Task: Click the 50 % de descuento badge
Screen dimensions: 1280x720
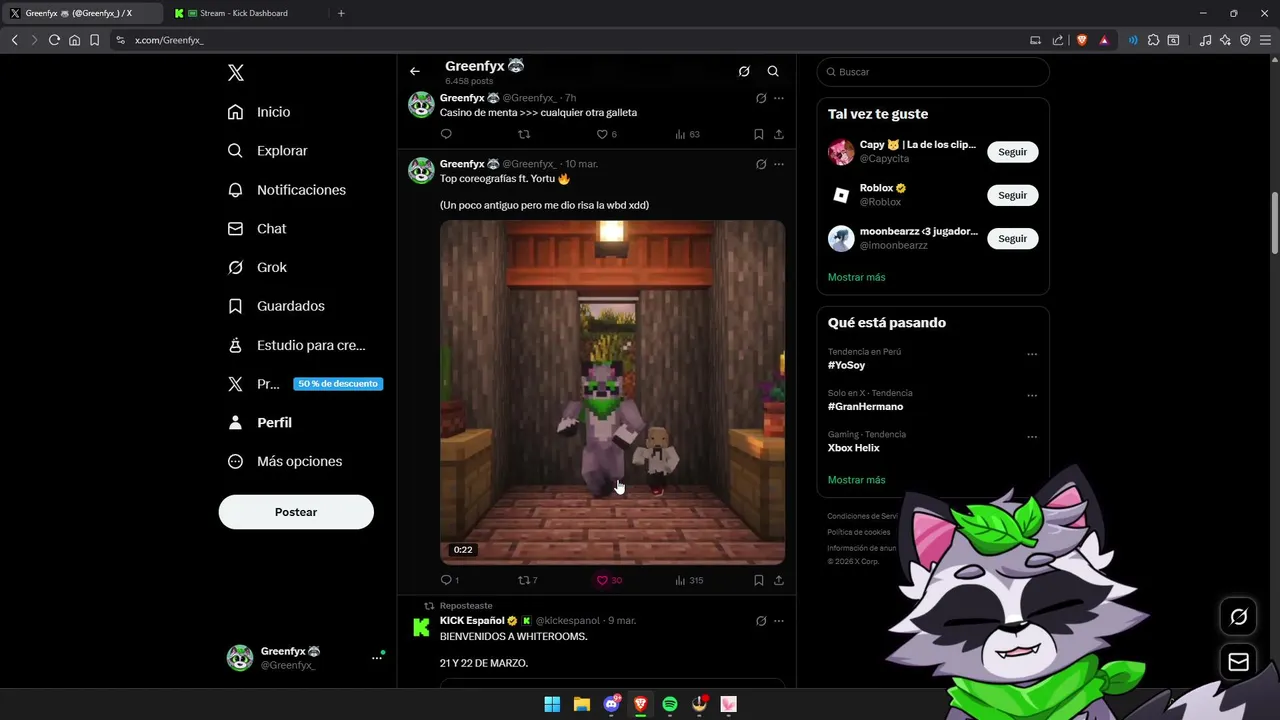Action: pyautogui.click(x=338, y=384)
